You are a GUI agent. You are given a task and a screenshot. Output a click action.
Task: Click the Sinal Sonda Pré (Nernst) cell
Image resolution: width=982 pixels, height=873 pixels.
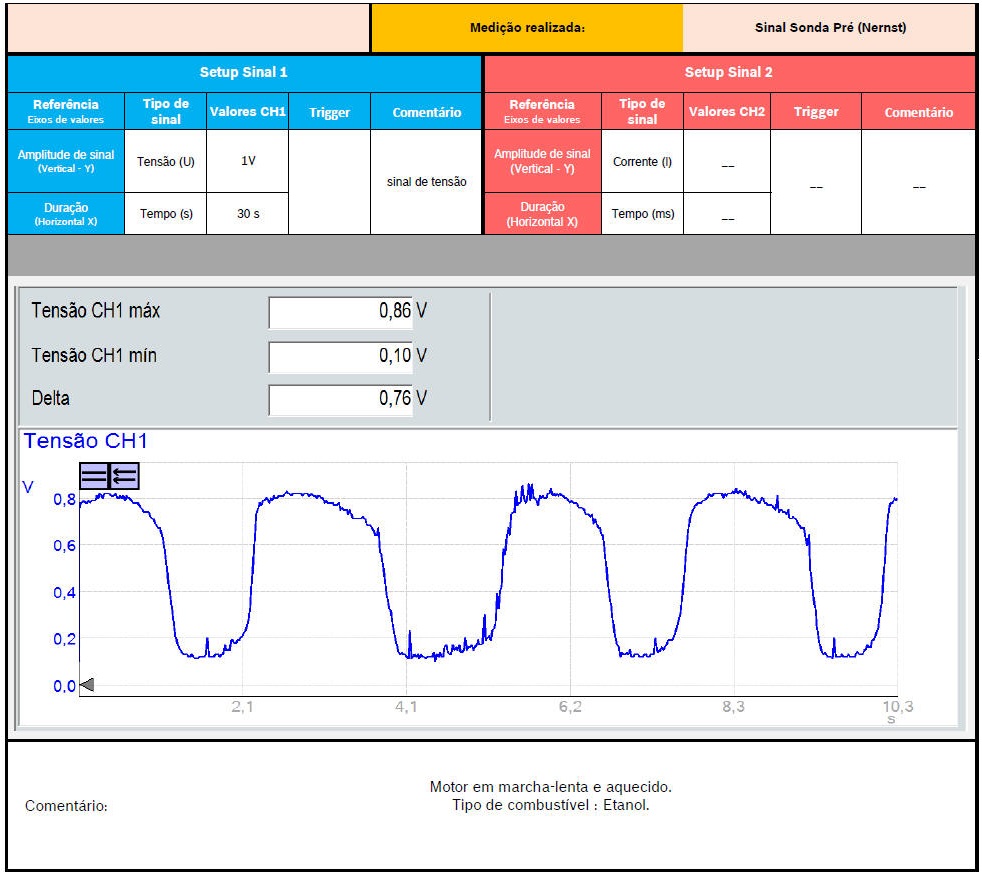click(829, 28)
